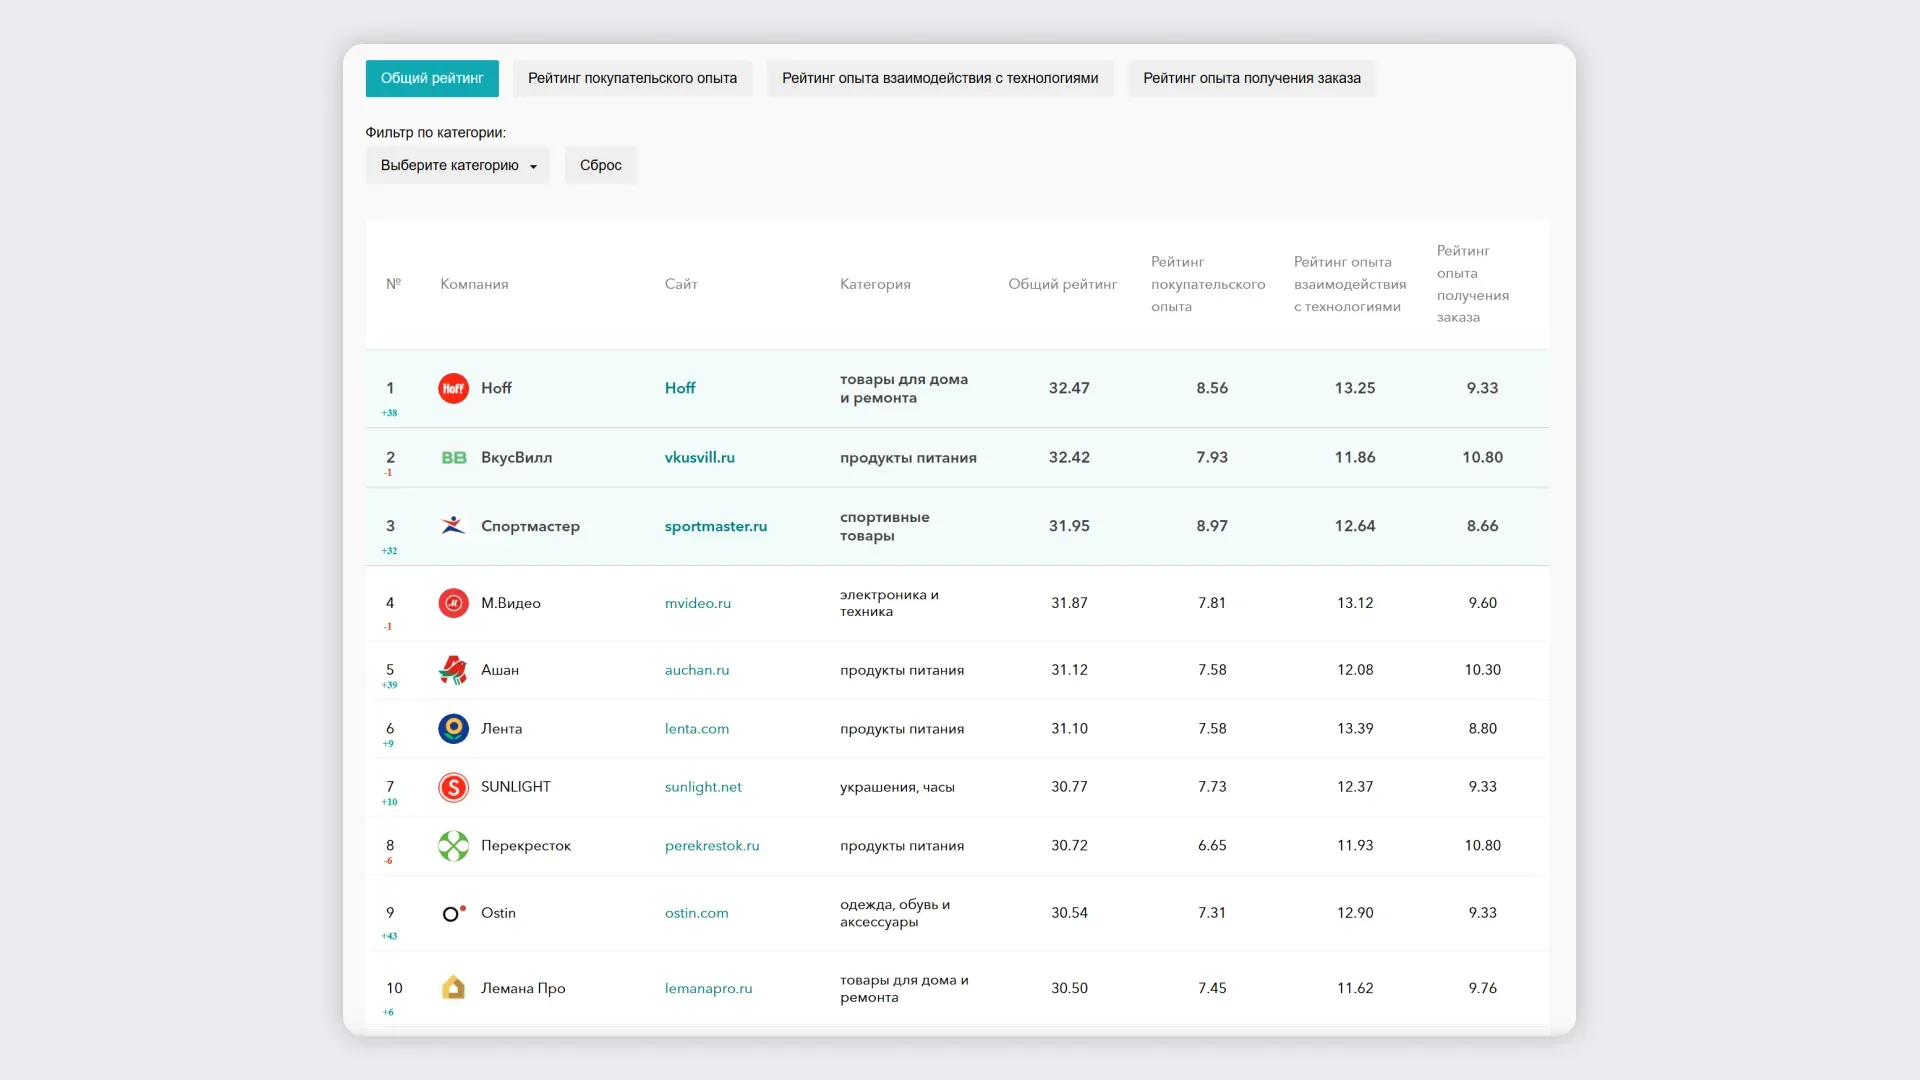This screenshot has height=1080, width=1920.
Task: Click the Сайт column header
Action: (681, 284)
